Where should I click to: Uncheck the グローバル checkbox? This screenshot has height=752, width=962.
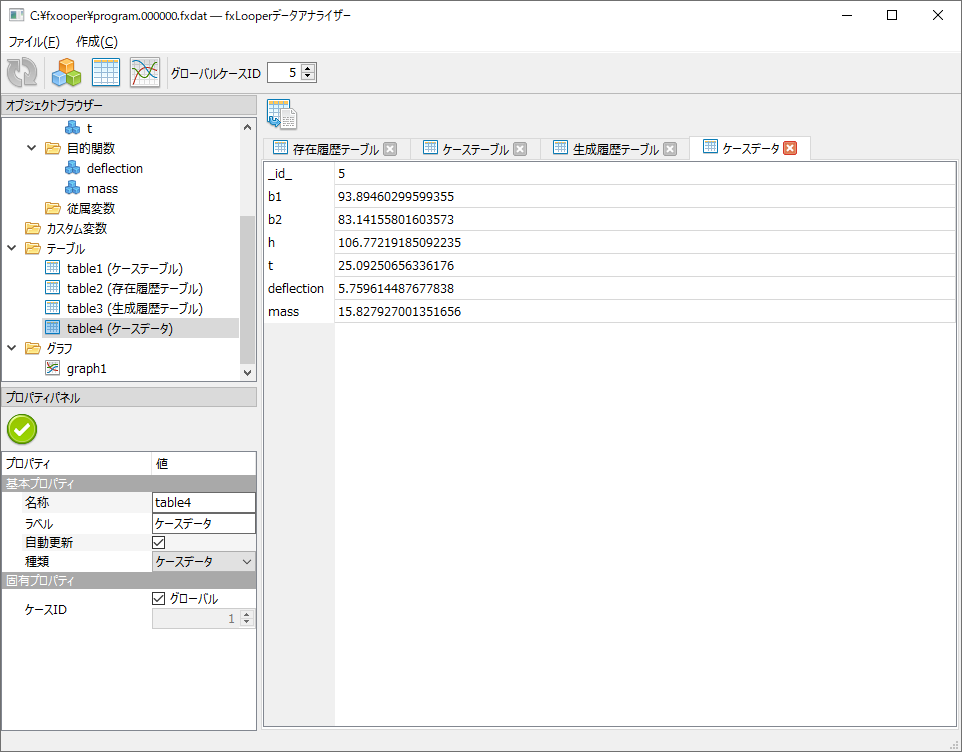(158, 599)
